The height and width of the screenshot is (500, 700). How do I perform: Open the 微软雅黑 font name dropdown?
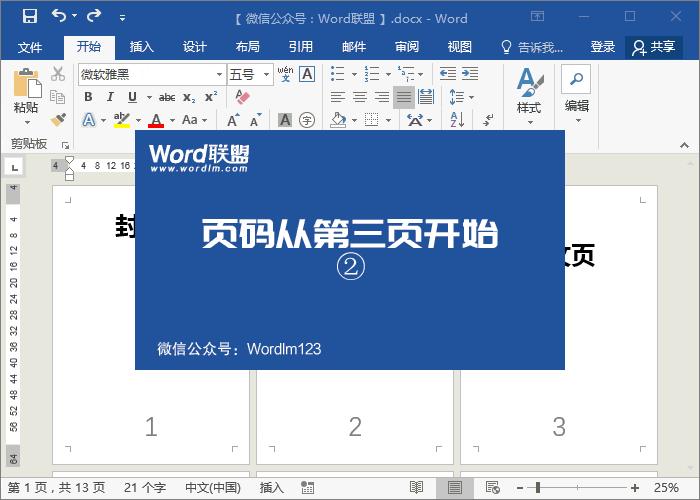[219, 75]
